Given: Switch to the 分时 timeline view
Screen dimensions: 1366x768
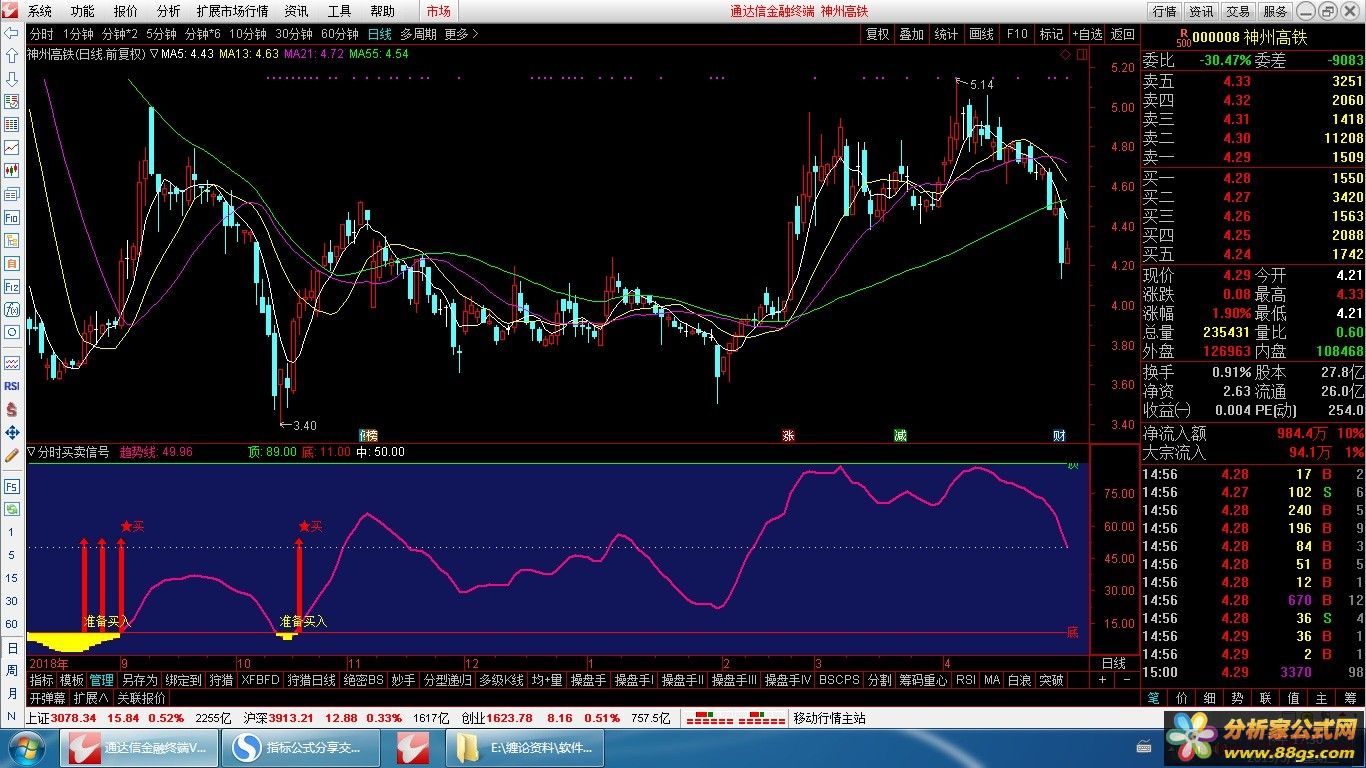Looking at the screenshot, I should (42, 33).
